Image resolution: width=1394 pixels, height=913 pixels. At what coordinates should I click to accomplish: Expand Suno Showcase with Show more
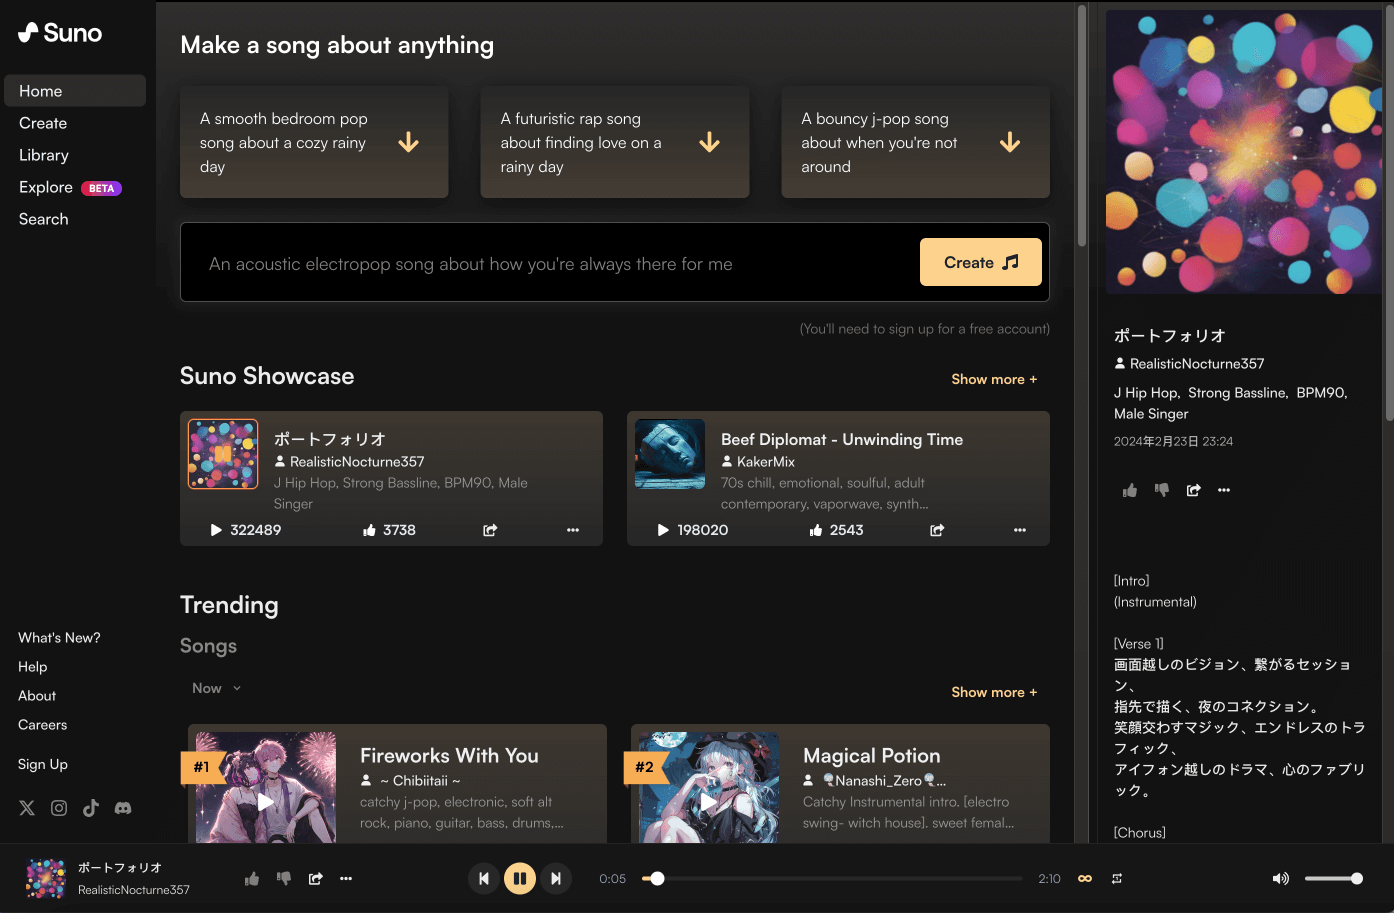click(994, 379)
